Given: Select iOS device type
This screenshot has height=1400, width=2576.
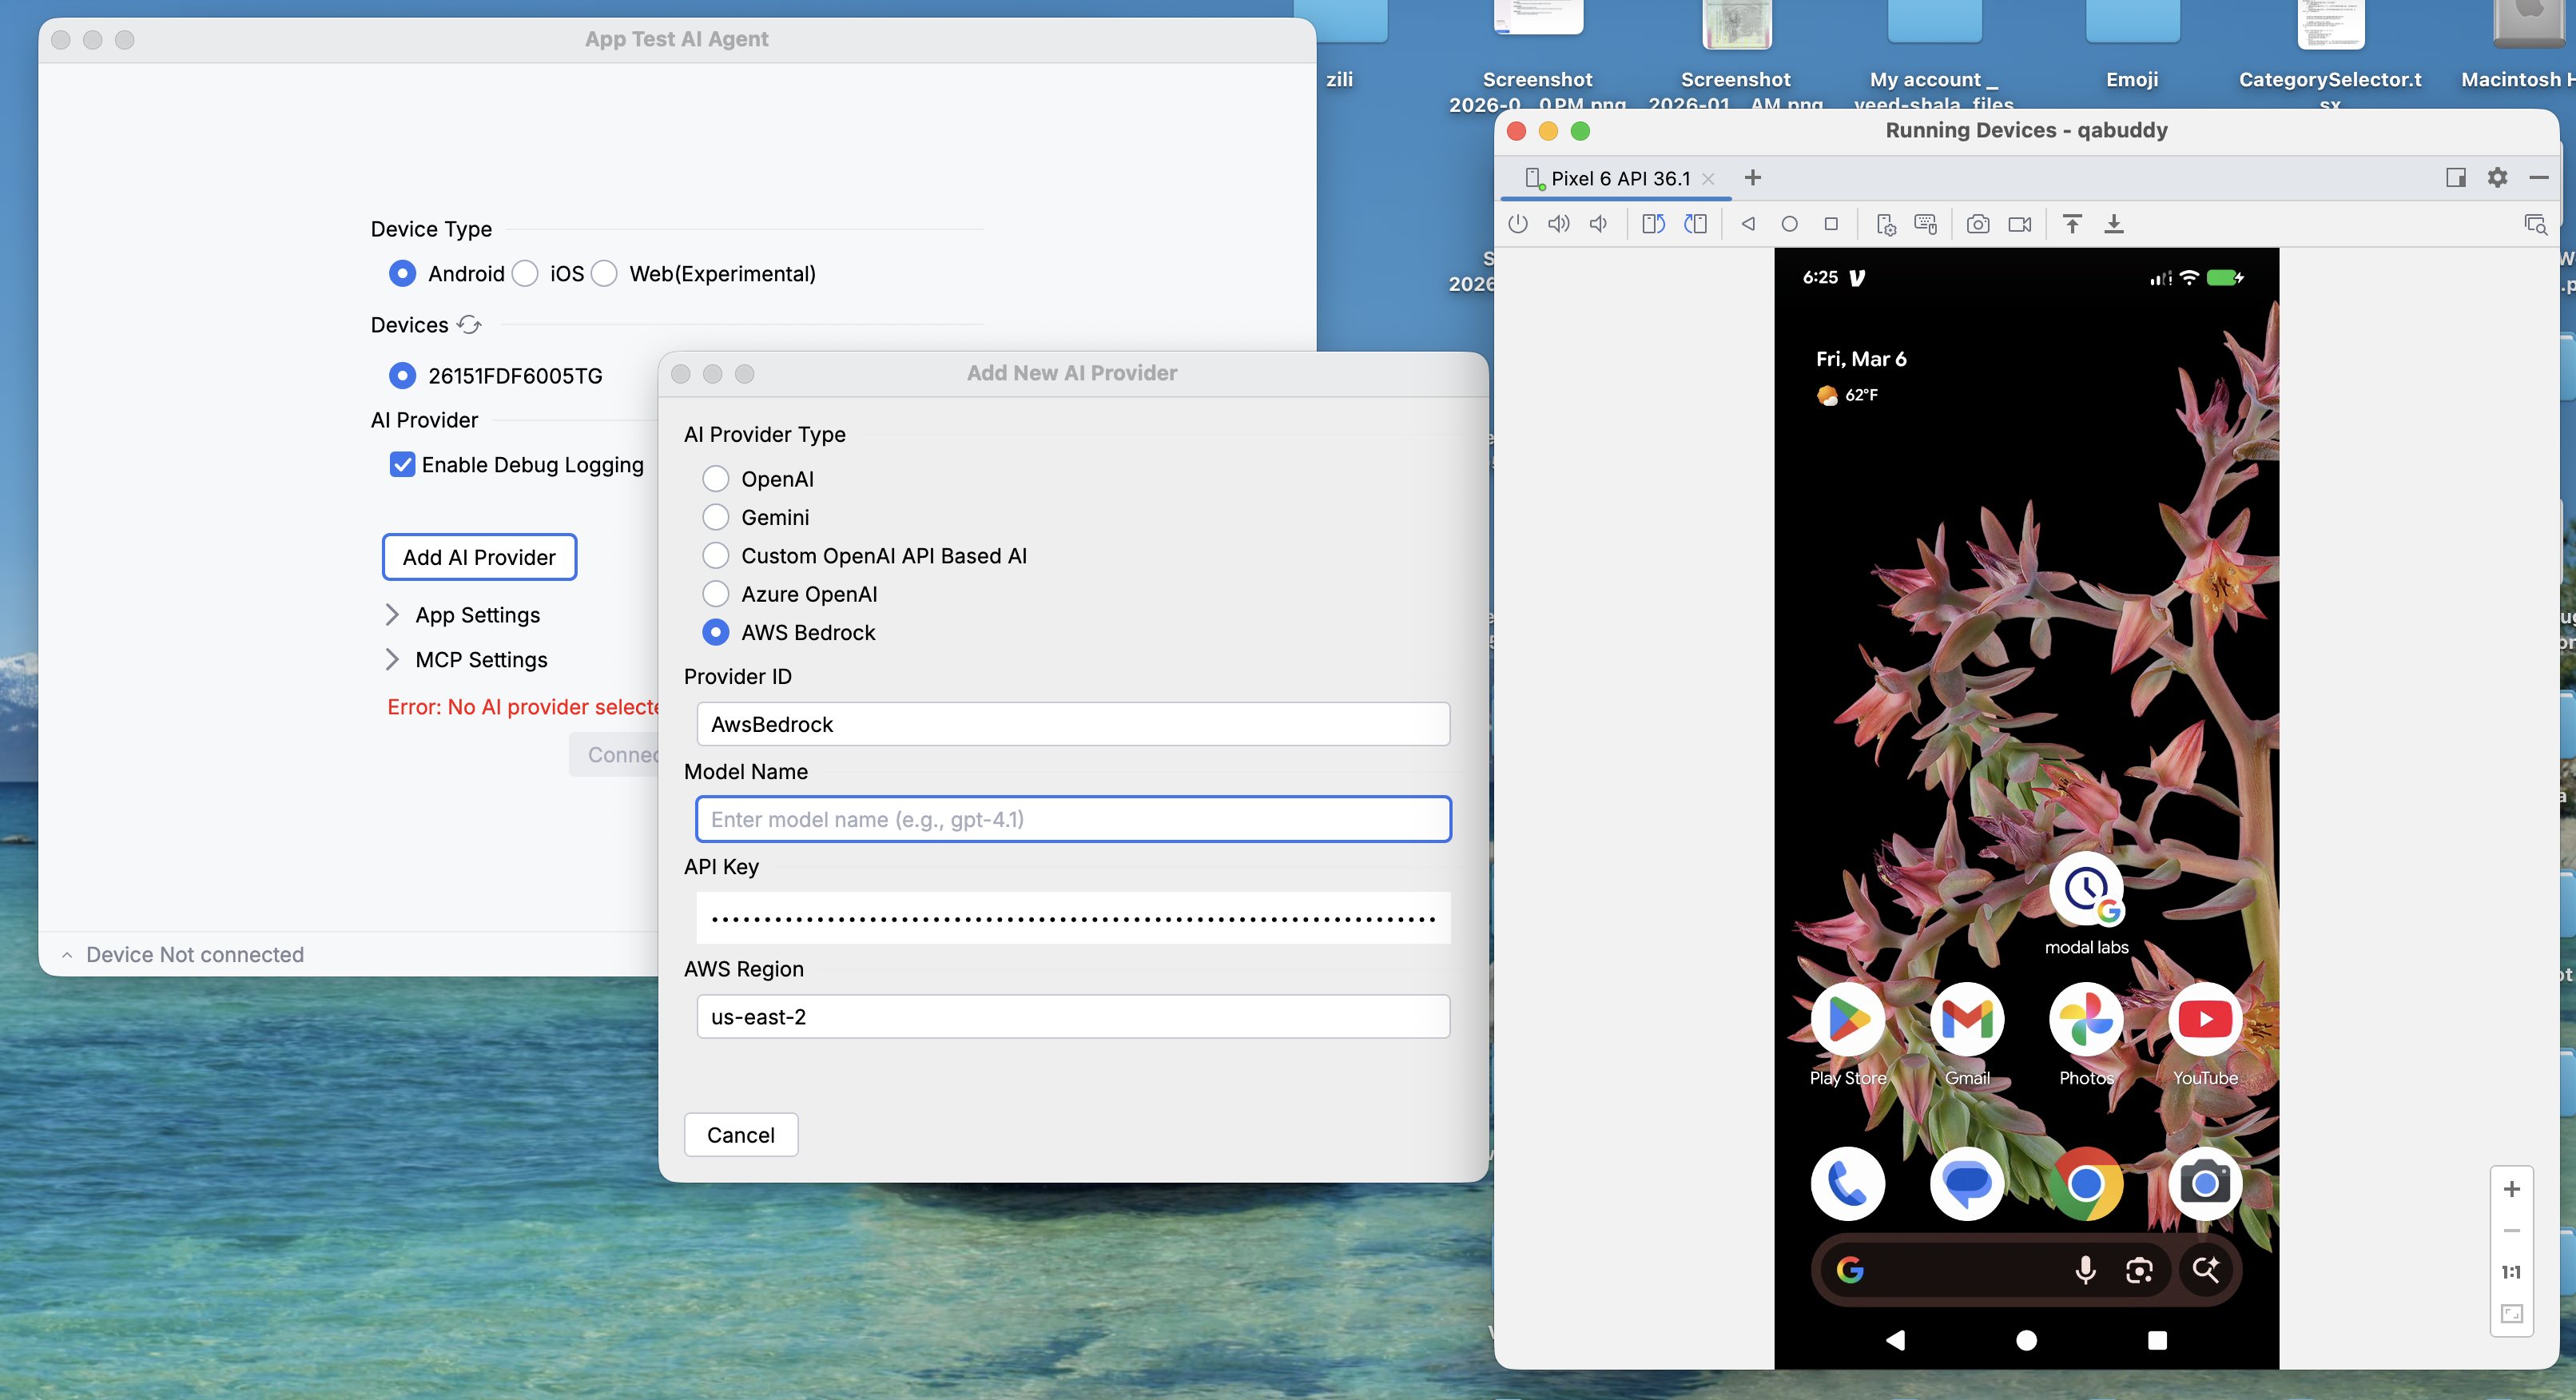Looking at the screenshot, I should click(x=526, y=274).
